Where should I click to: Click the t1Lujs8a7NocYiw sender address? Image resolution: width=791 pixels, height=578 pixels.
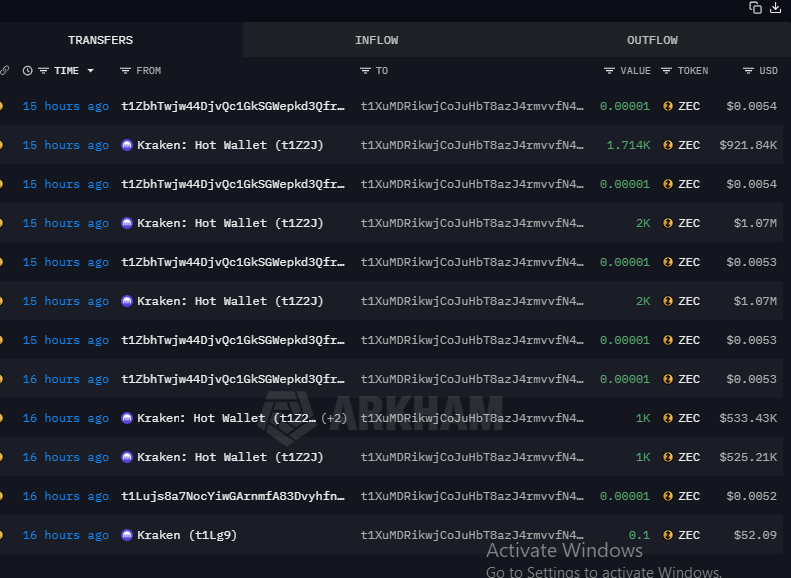233,496
